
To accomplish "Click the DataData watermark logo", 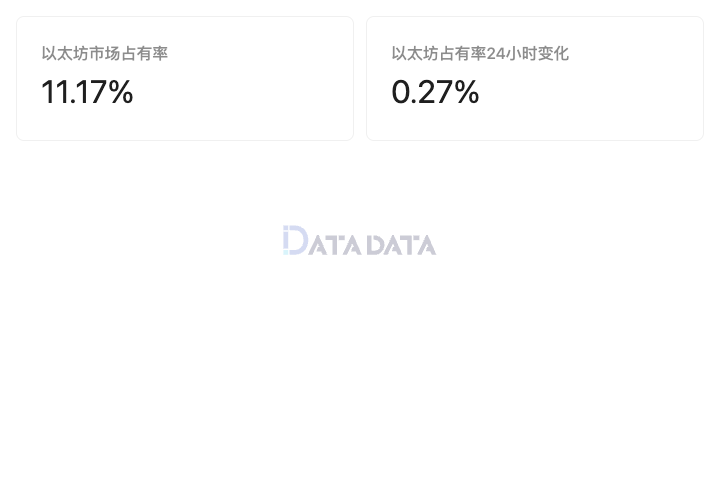I will click(x=360, y=241).
